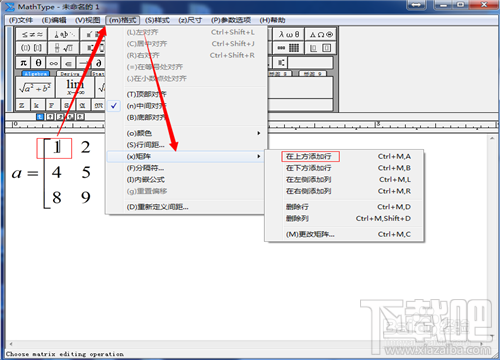The image size is (500, 360).
Task: Click matrix cell containing 5
Action: tap(86, 172)
